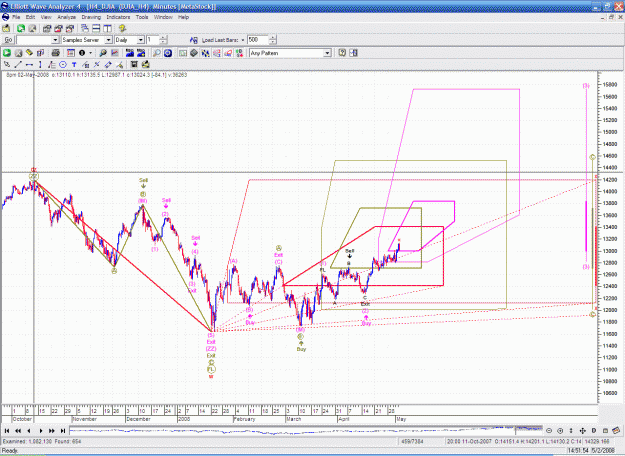Click the blue icon left of Load Last Bars

(x=194, y=40)
